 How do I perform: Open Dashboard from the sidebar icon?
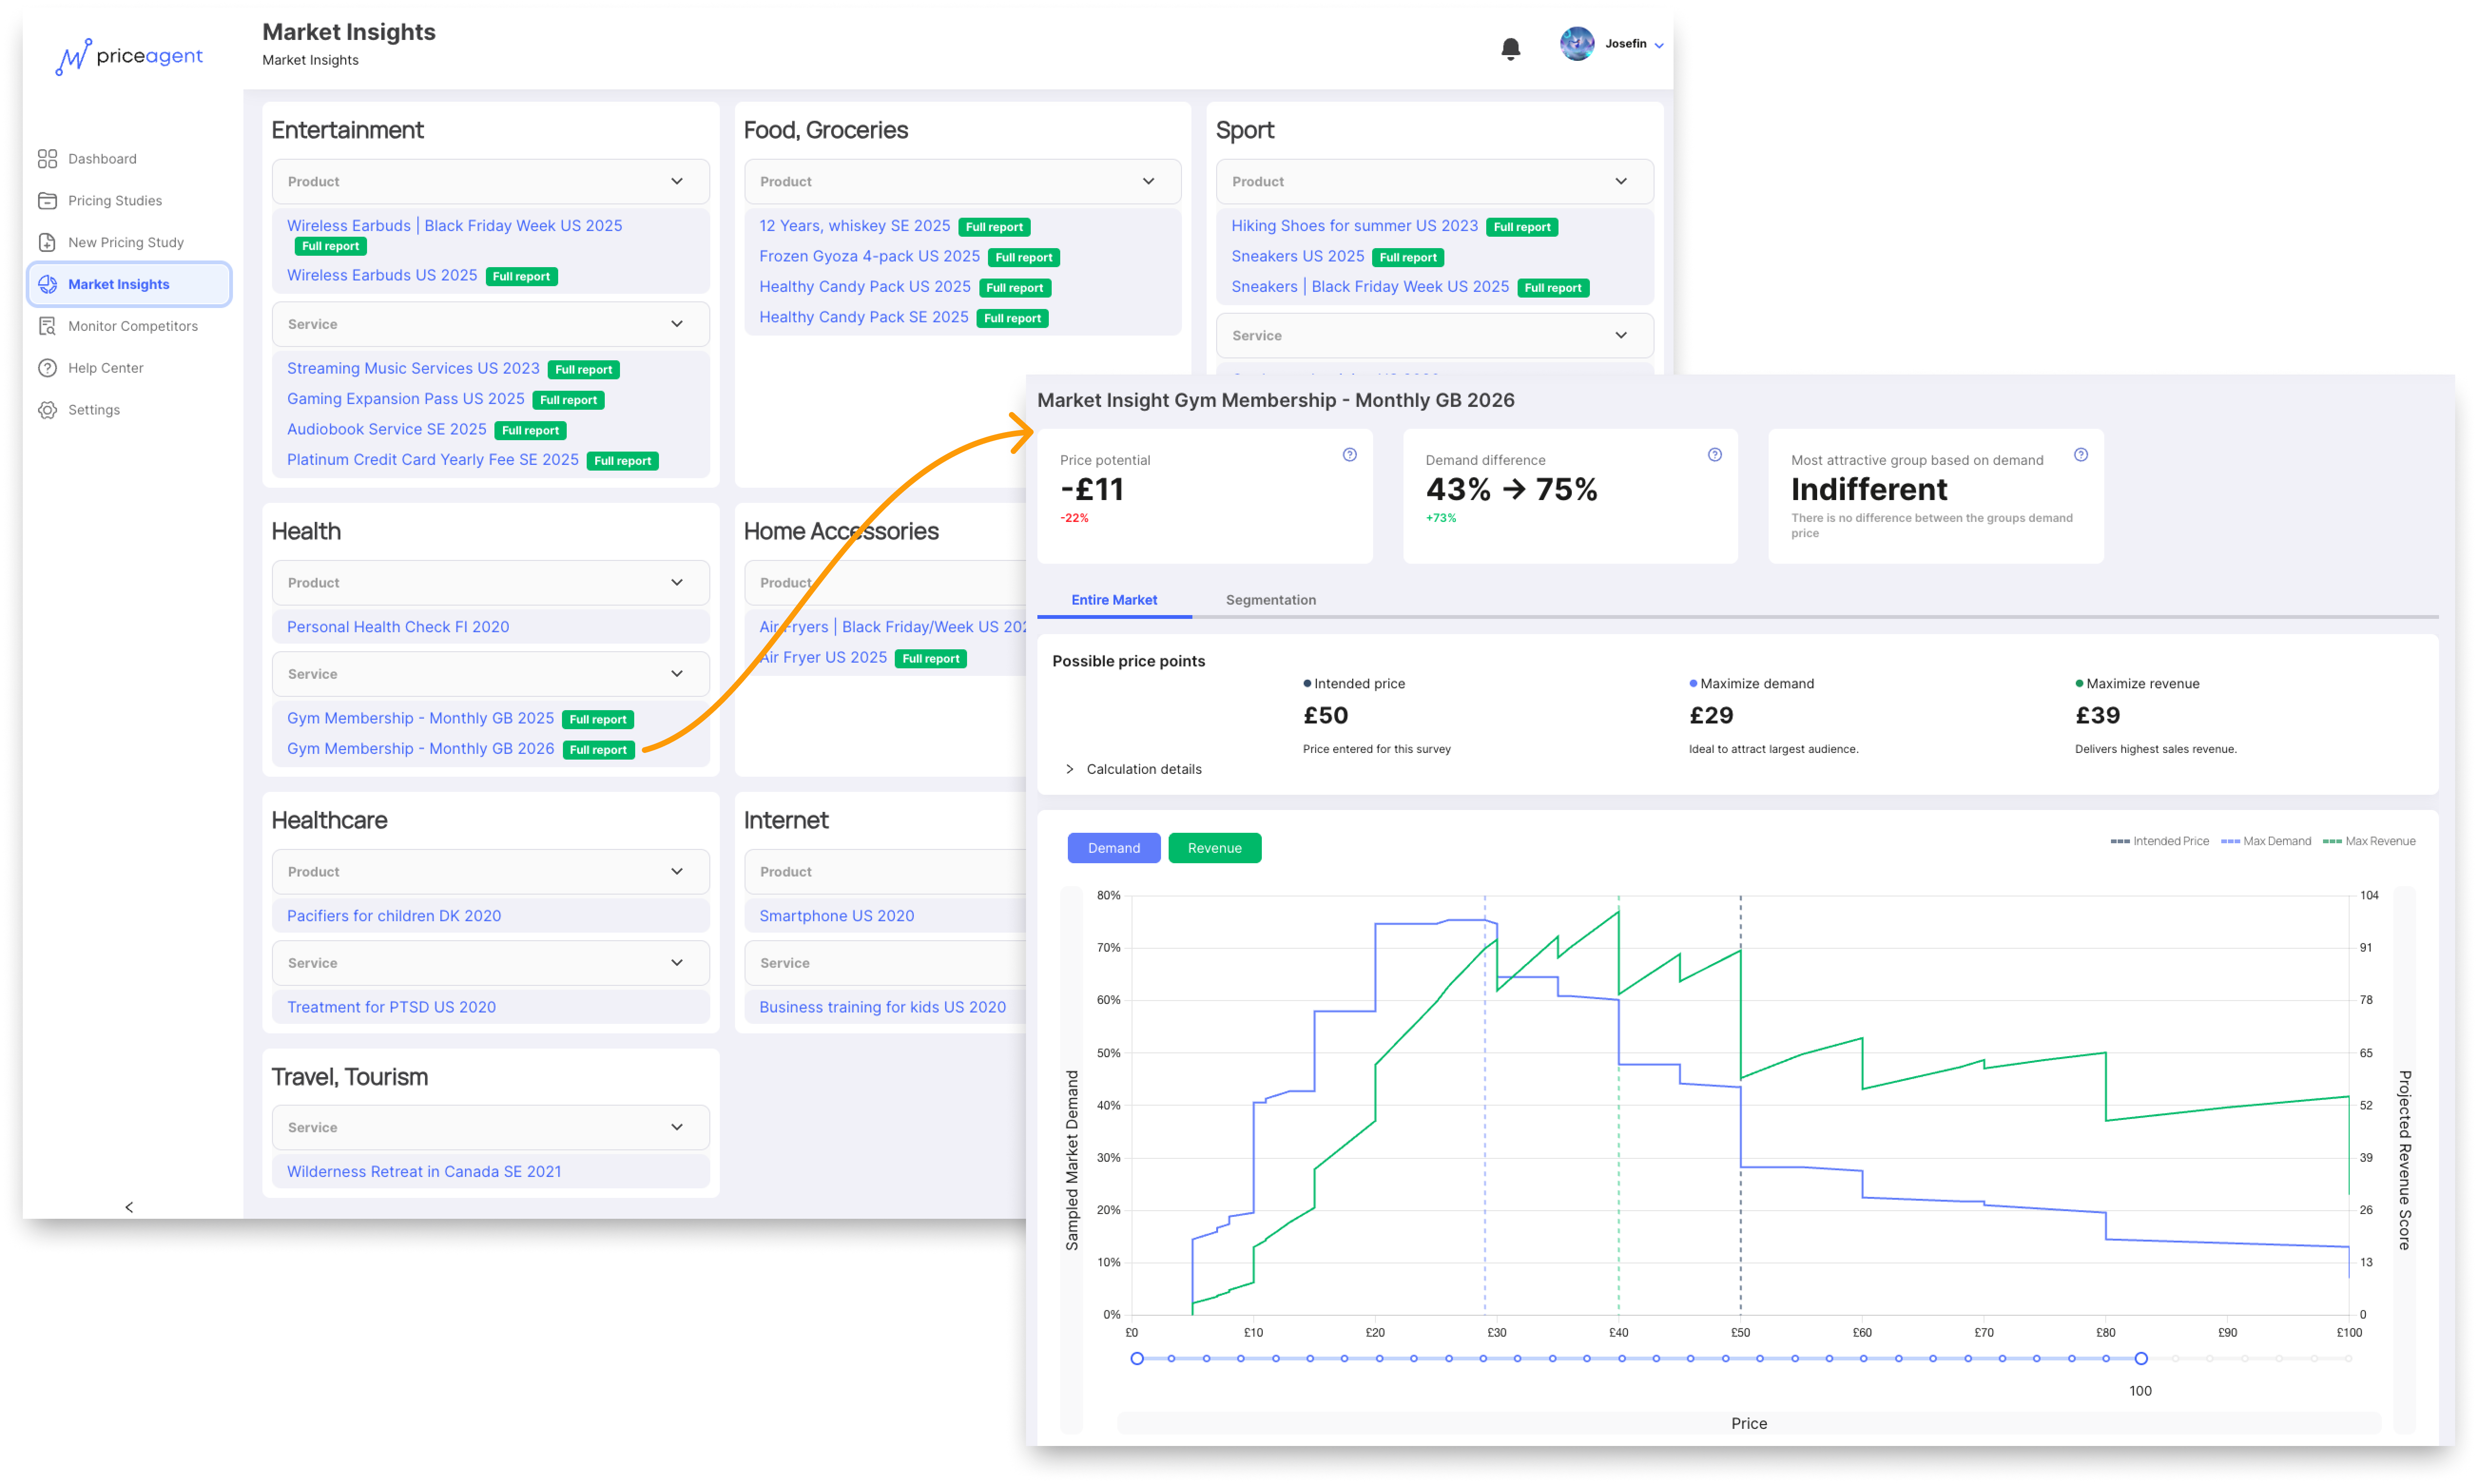(x=47, y=159)
